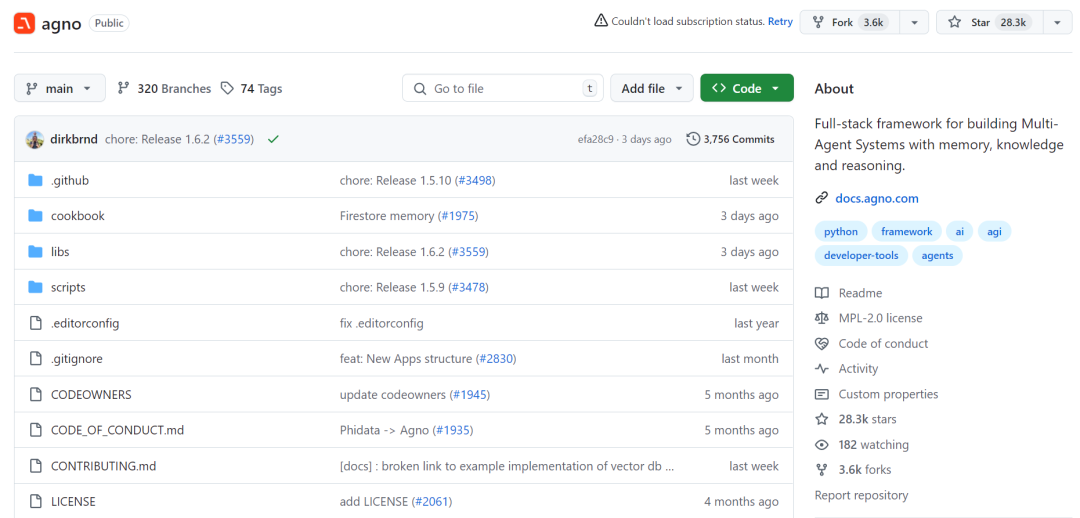
Task: Open the main branch selector dropdown
Action: 60,88
